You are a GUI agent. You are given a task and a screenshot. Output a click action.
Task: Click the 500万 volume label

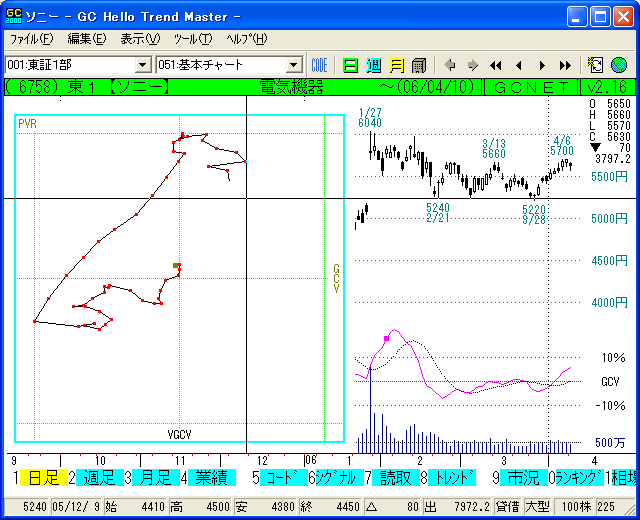click(610, 442)
